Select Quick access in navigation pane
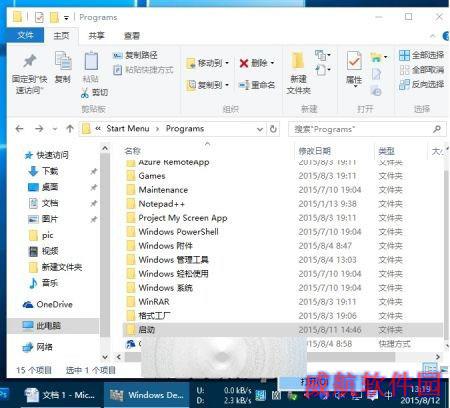450x408 pixels. [x=47, y=155]
